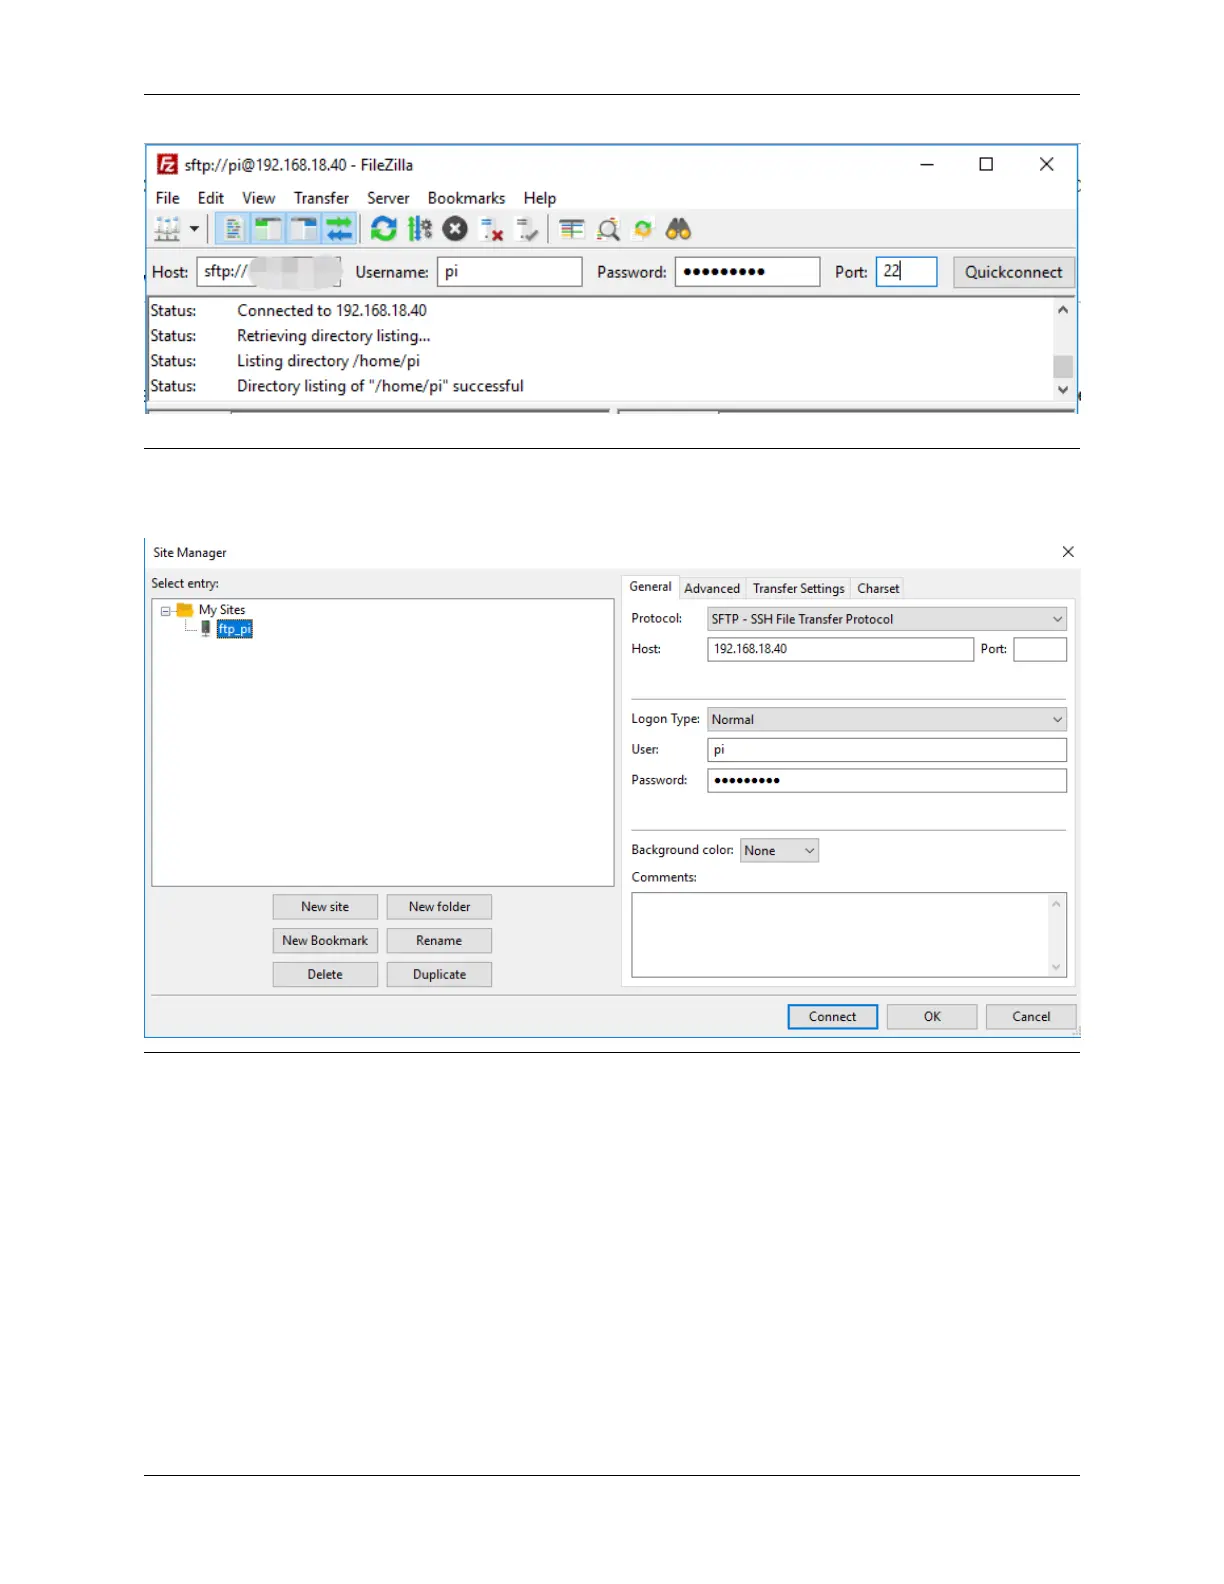Click the Duplicate button
Image resolution: width=1224 pixels, height=1584 pixels.
439,974
